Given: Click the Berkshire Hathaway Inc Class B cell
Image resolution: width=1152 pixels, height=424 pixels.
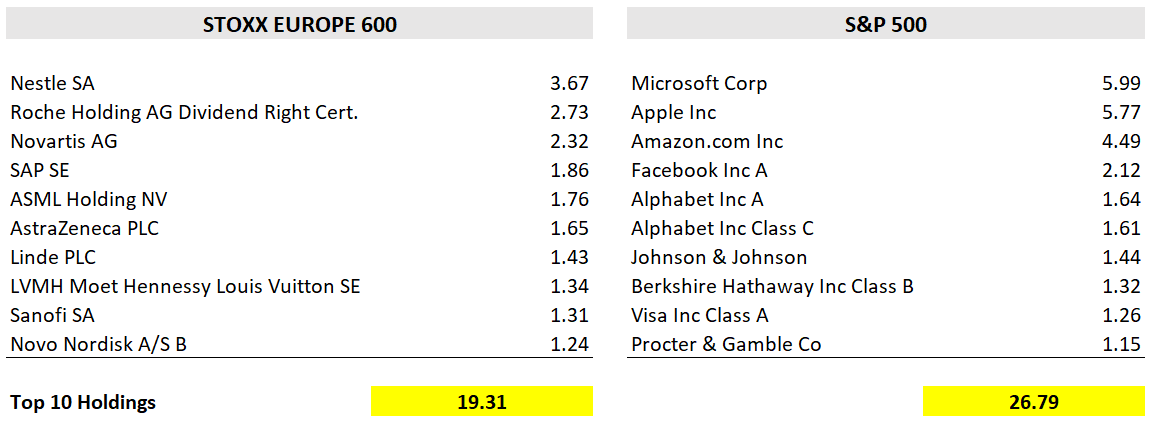Looking at the screenshot, I should point(772,287).
